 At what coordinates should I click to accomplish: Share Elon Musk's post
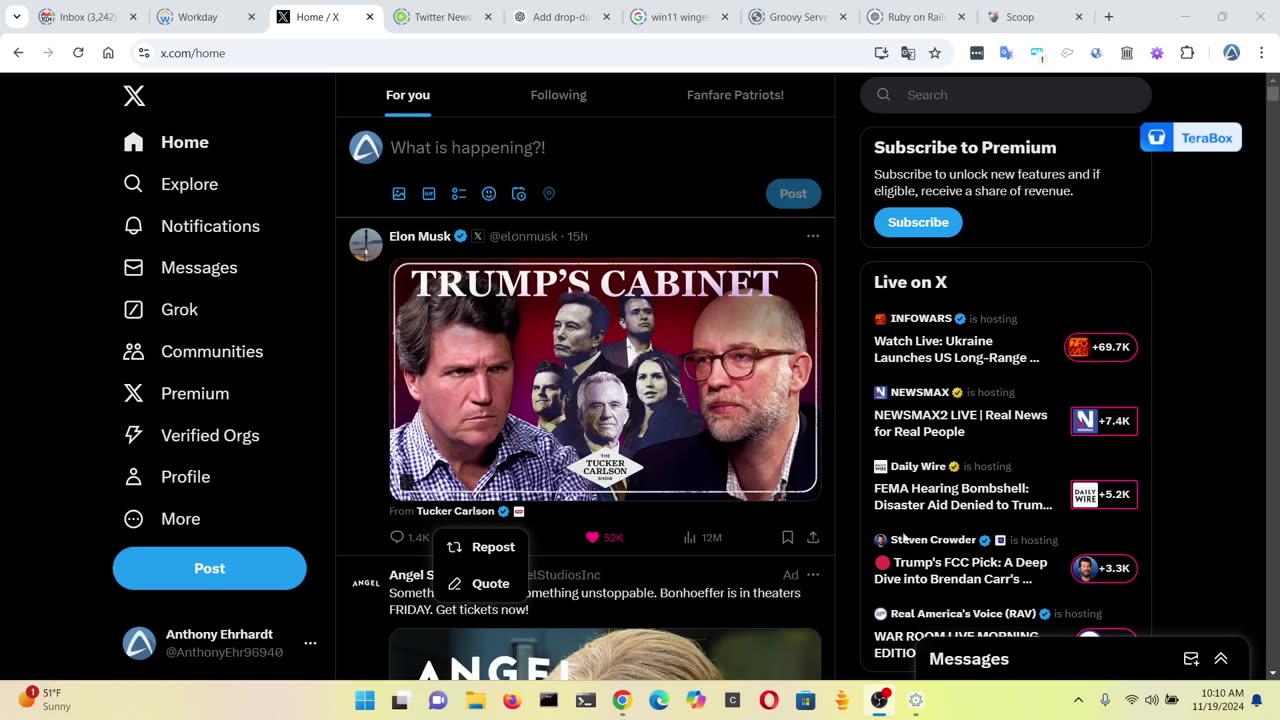click(813, 537)
